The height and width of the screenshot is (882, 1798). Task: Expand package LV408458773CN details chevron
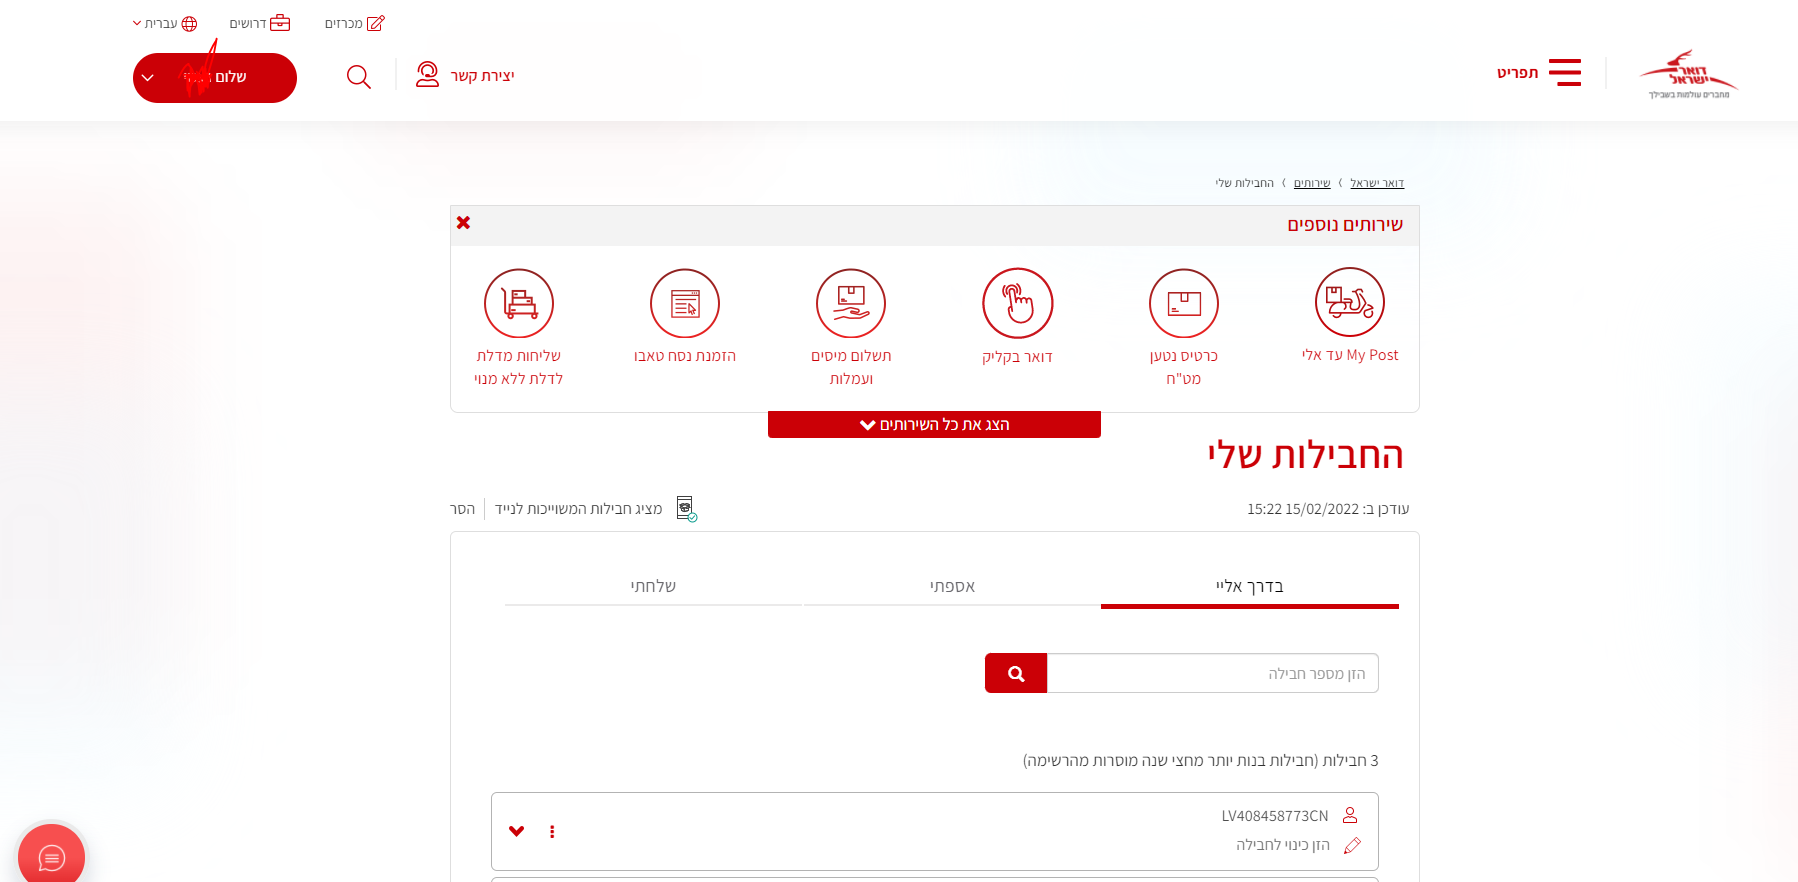517,831
